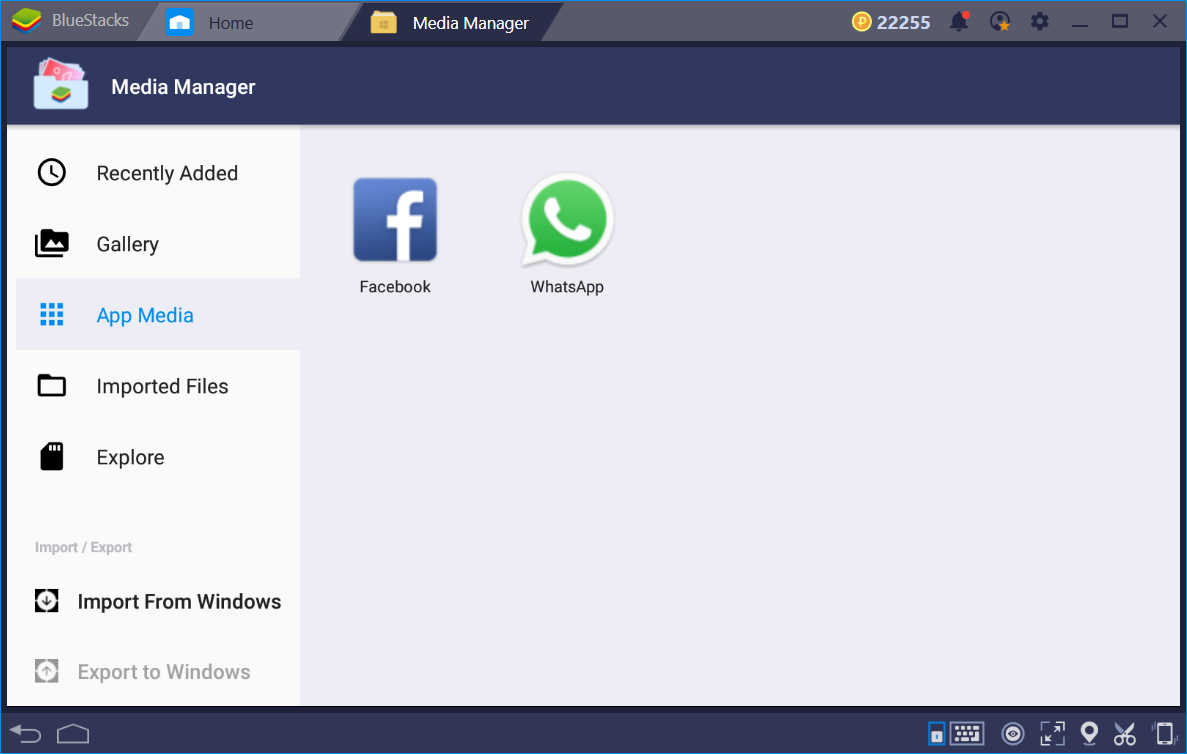The height and width of the screenshot is (754, 1187).
Task: Click the bottom bar icon left of the keyboard
Action: pyautogui.click(x=936, y=734)
